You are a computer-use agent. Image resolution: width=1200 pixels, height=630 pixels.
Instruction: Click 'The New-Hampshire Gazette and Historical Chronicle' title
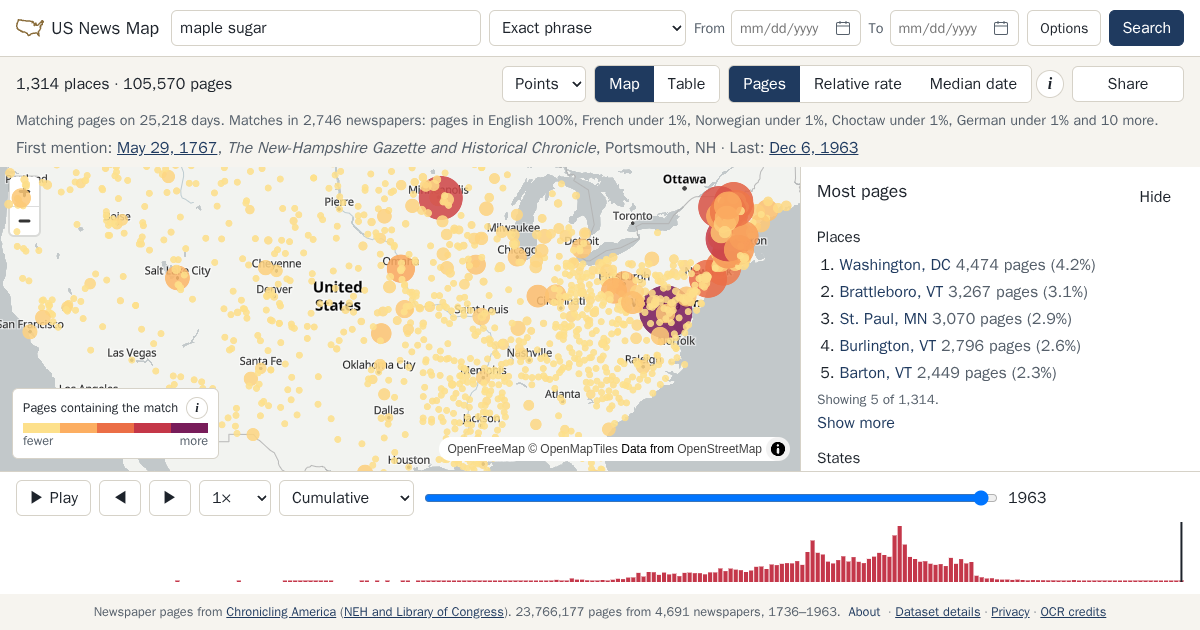click(412, 148)
